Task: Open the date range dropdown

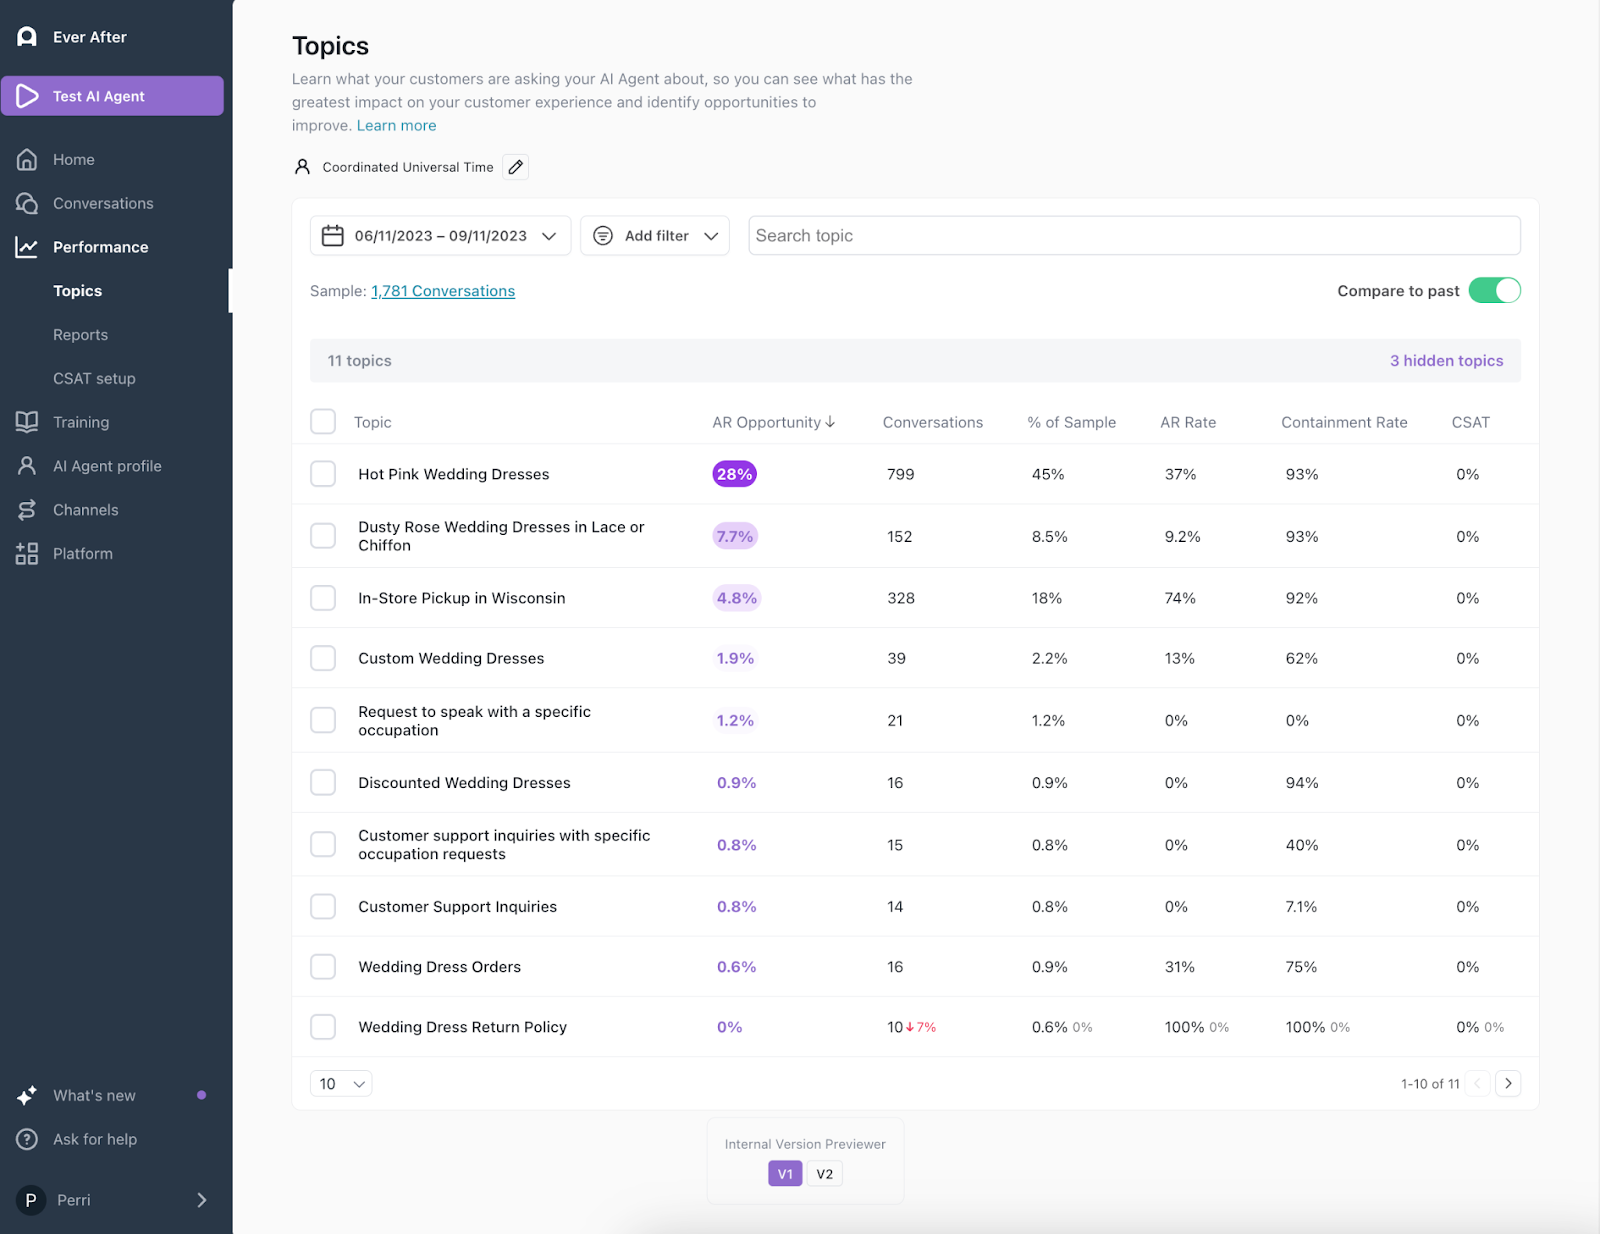Action: 440,236
